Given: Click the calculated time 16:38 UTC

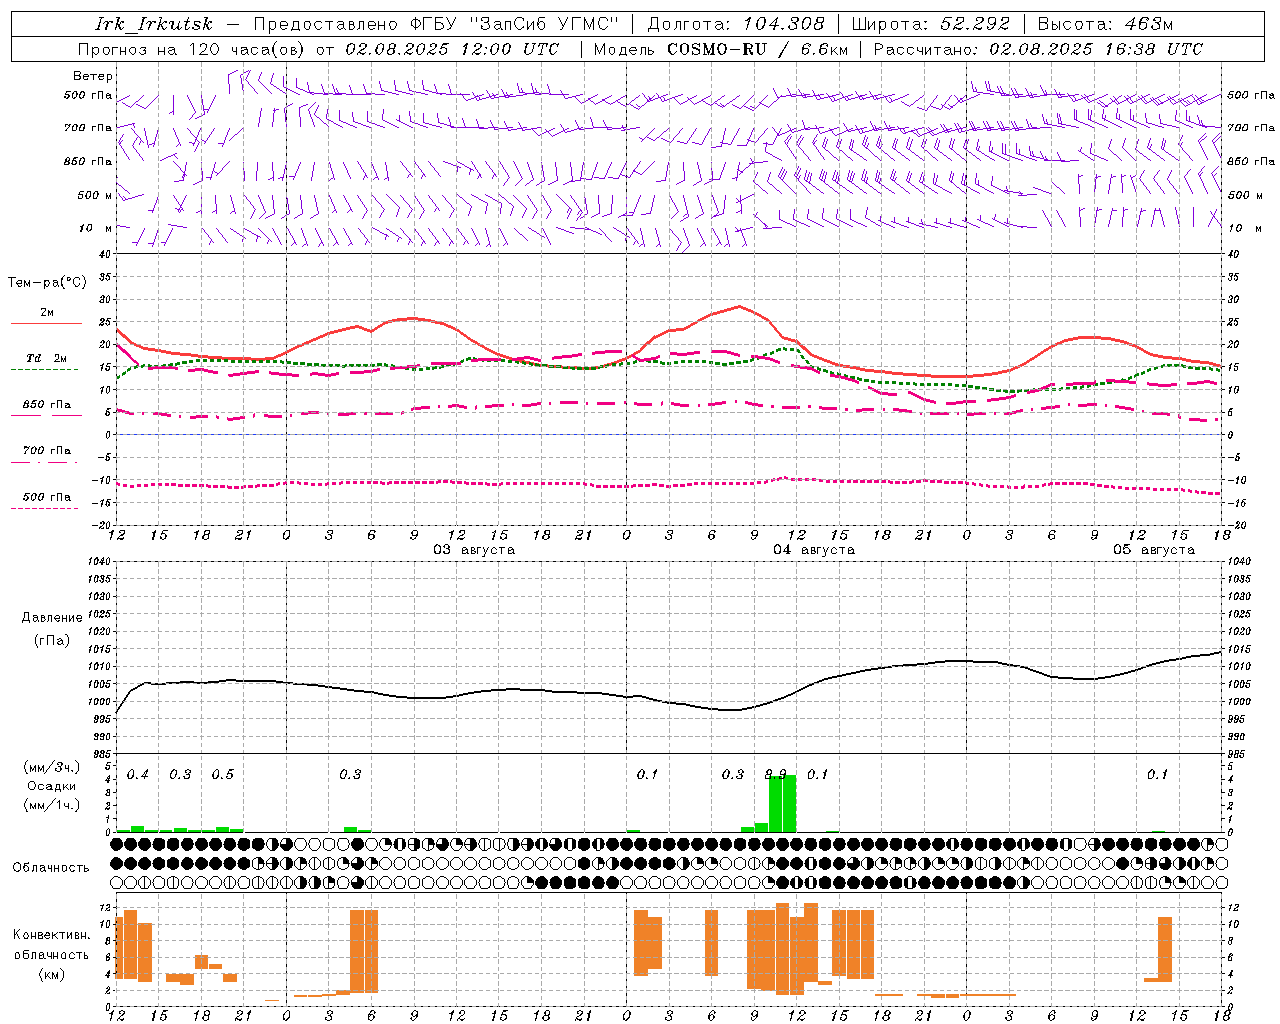Looking at the screenshot, I should pos(1153,49).
